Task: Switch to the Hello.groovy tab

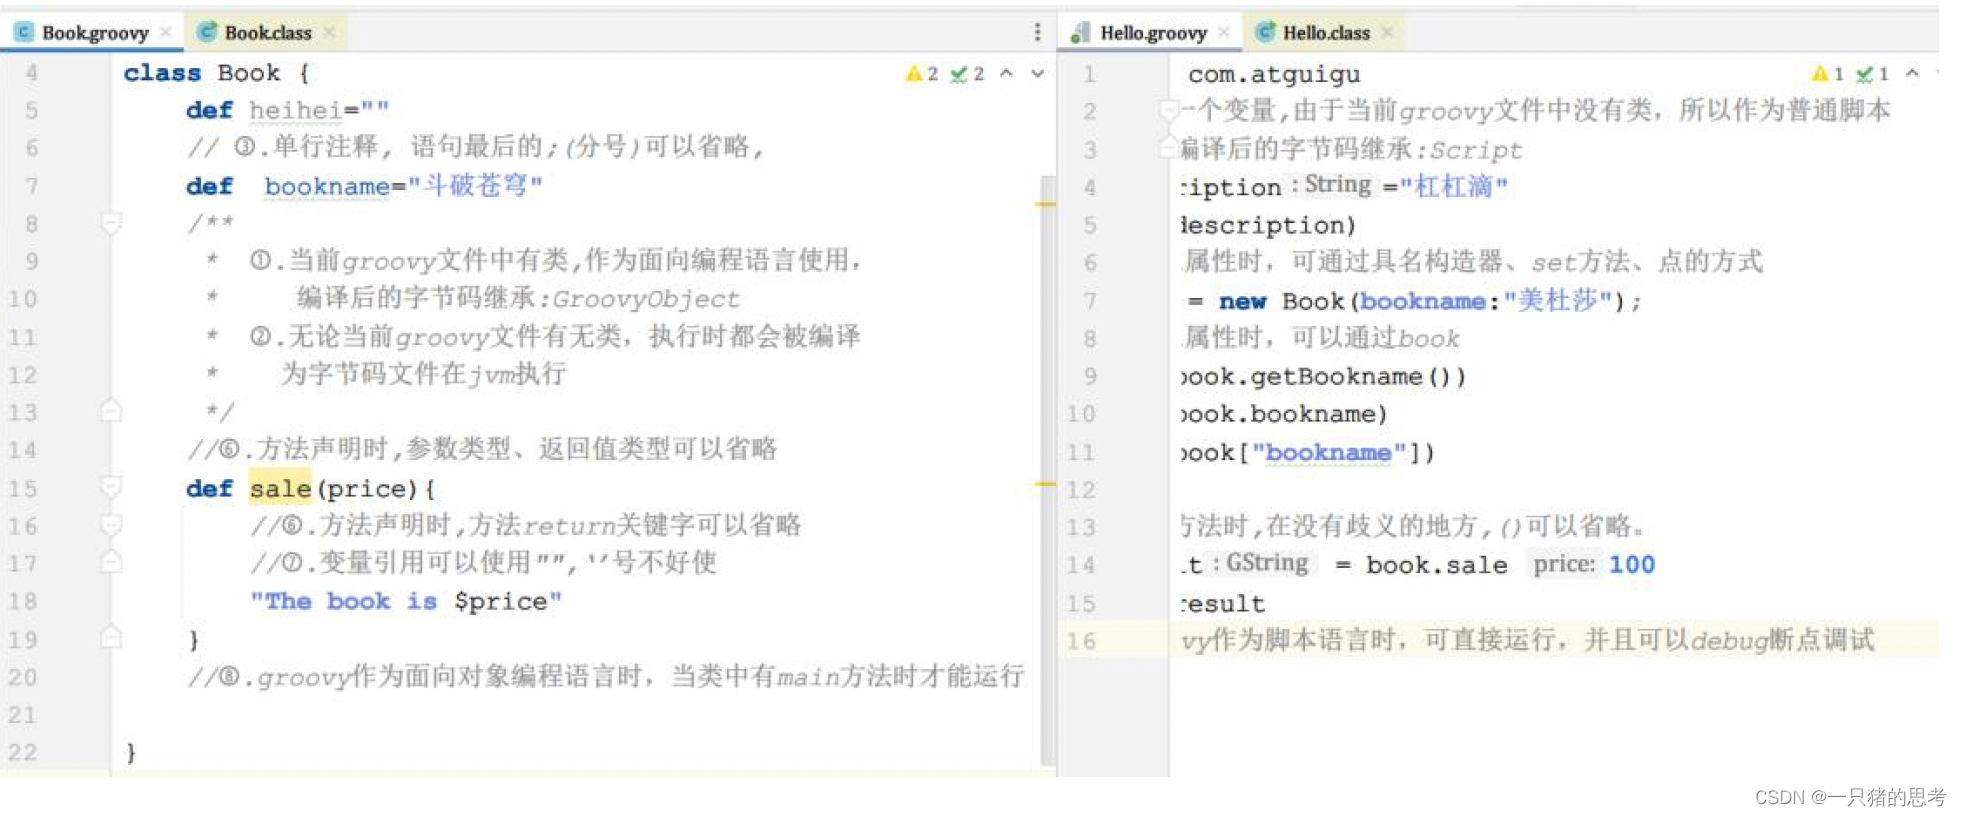Action: point(1152,33)
